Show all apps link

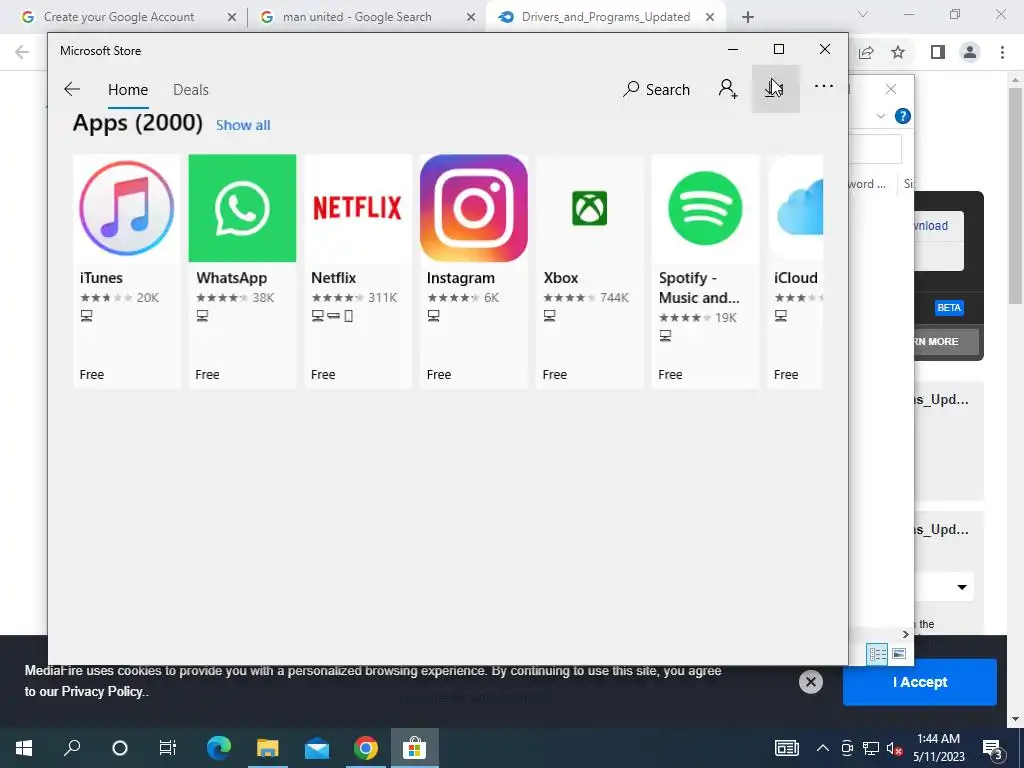pos(243,125)
